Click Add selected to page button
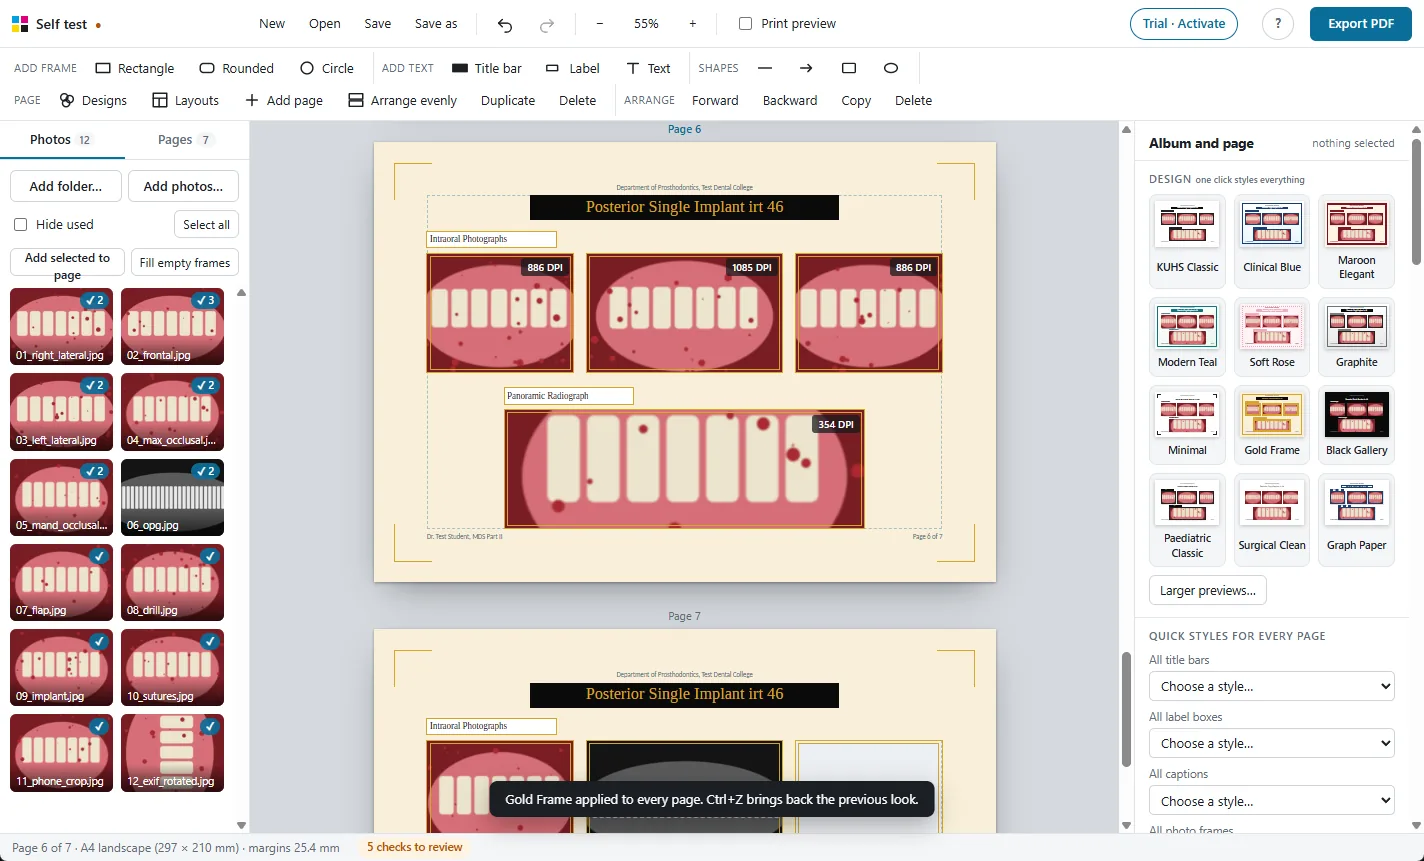1424x861 pixels. (67, 265)
